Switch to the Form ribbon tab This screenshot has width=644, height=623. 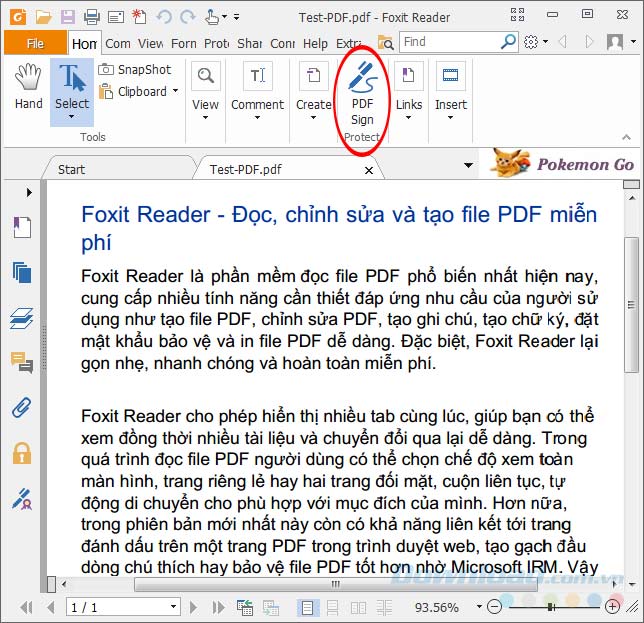pyautogui.click(x=184, y=43)
